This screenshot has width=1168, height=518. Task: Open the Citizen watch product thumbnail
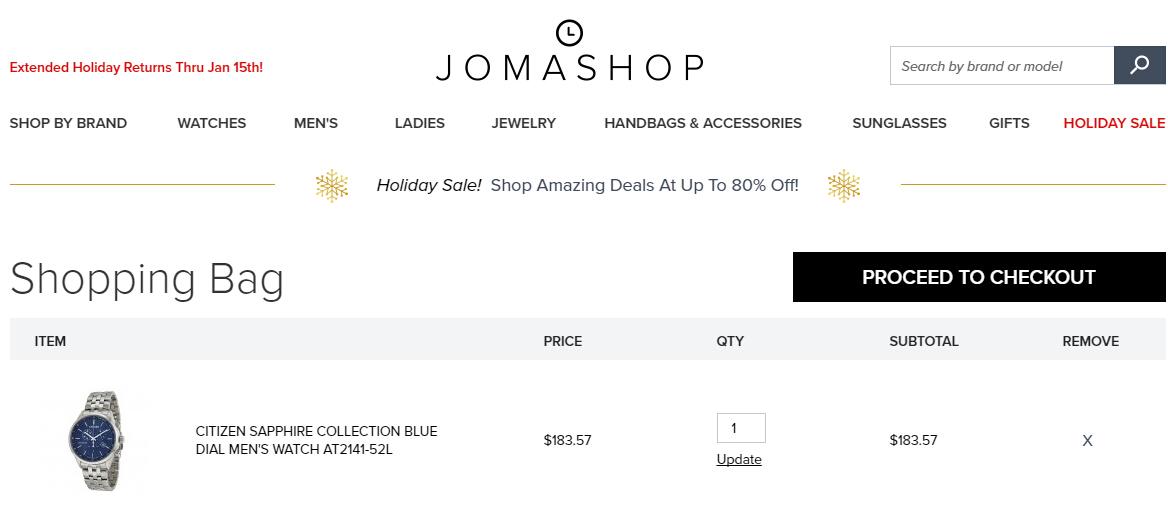click(x=97, y=440)
